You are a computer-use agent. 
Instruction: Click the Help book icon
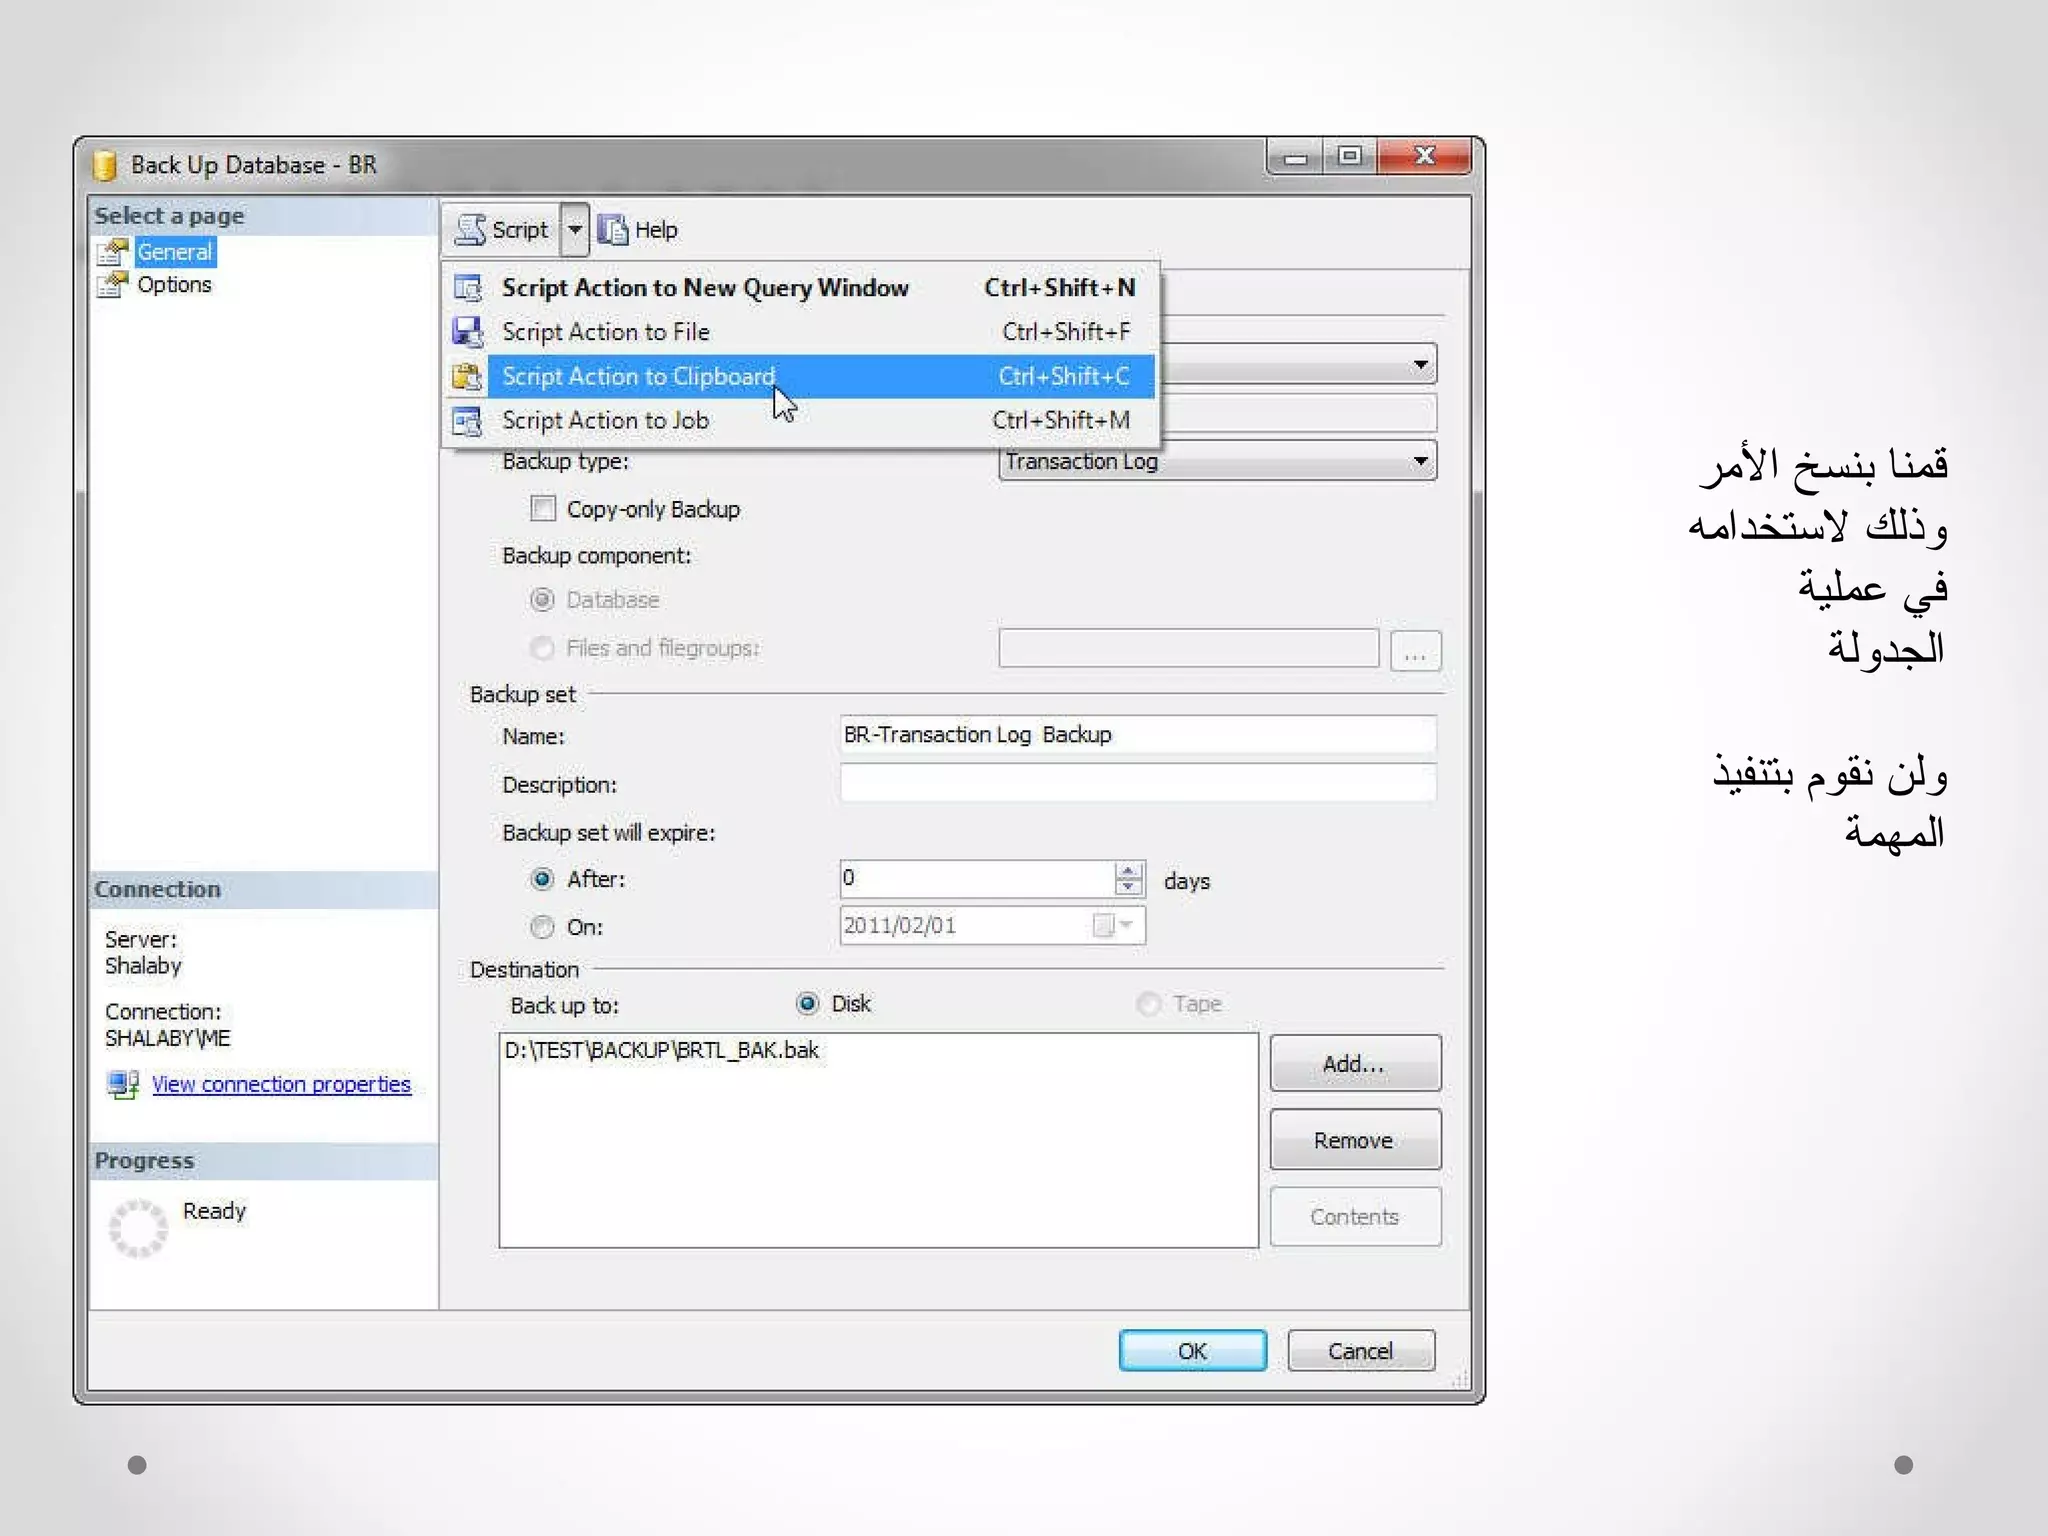(613, 230)
